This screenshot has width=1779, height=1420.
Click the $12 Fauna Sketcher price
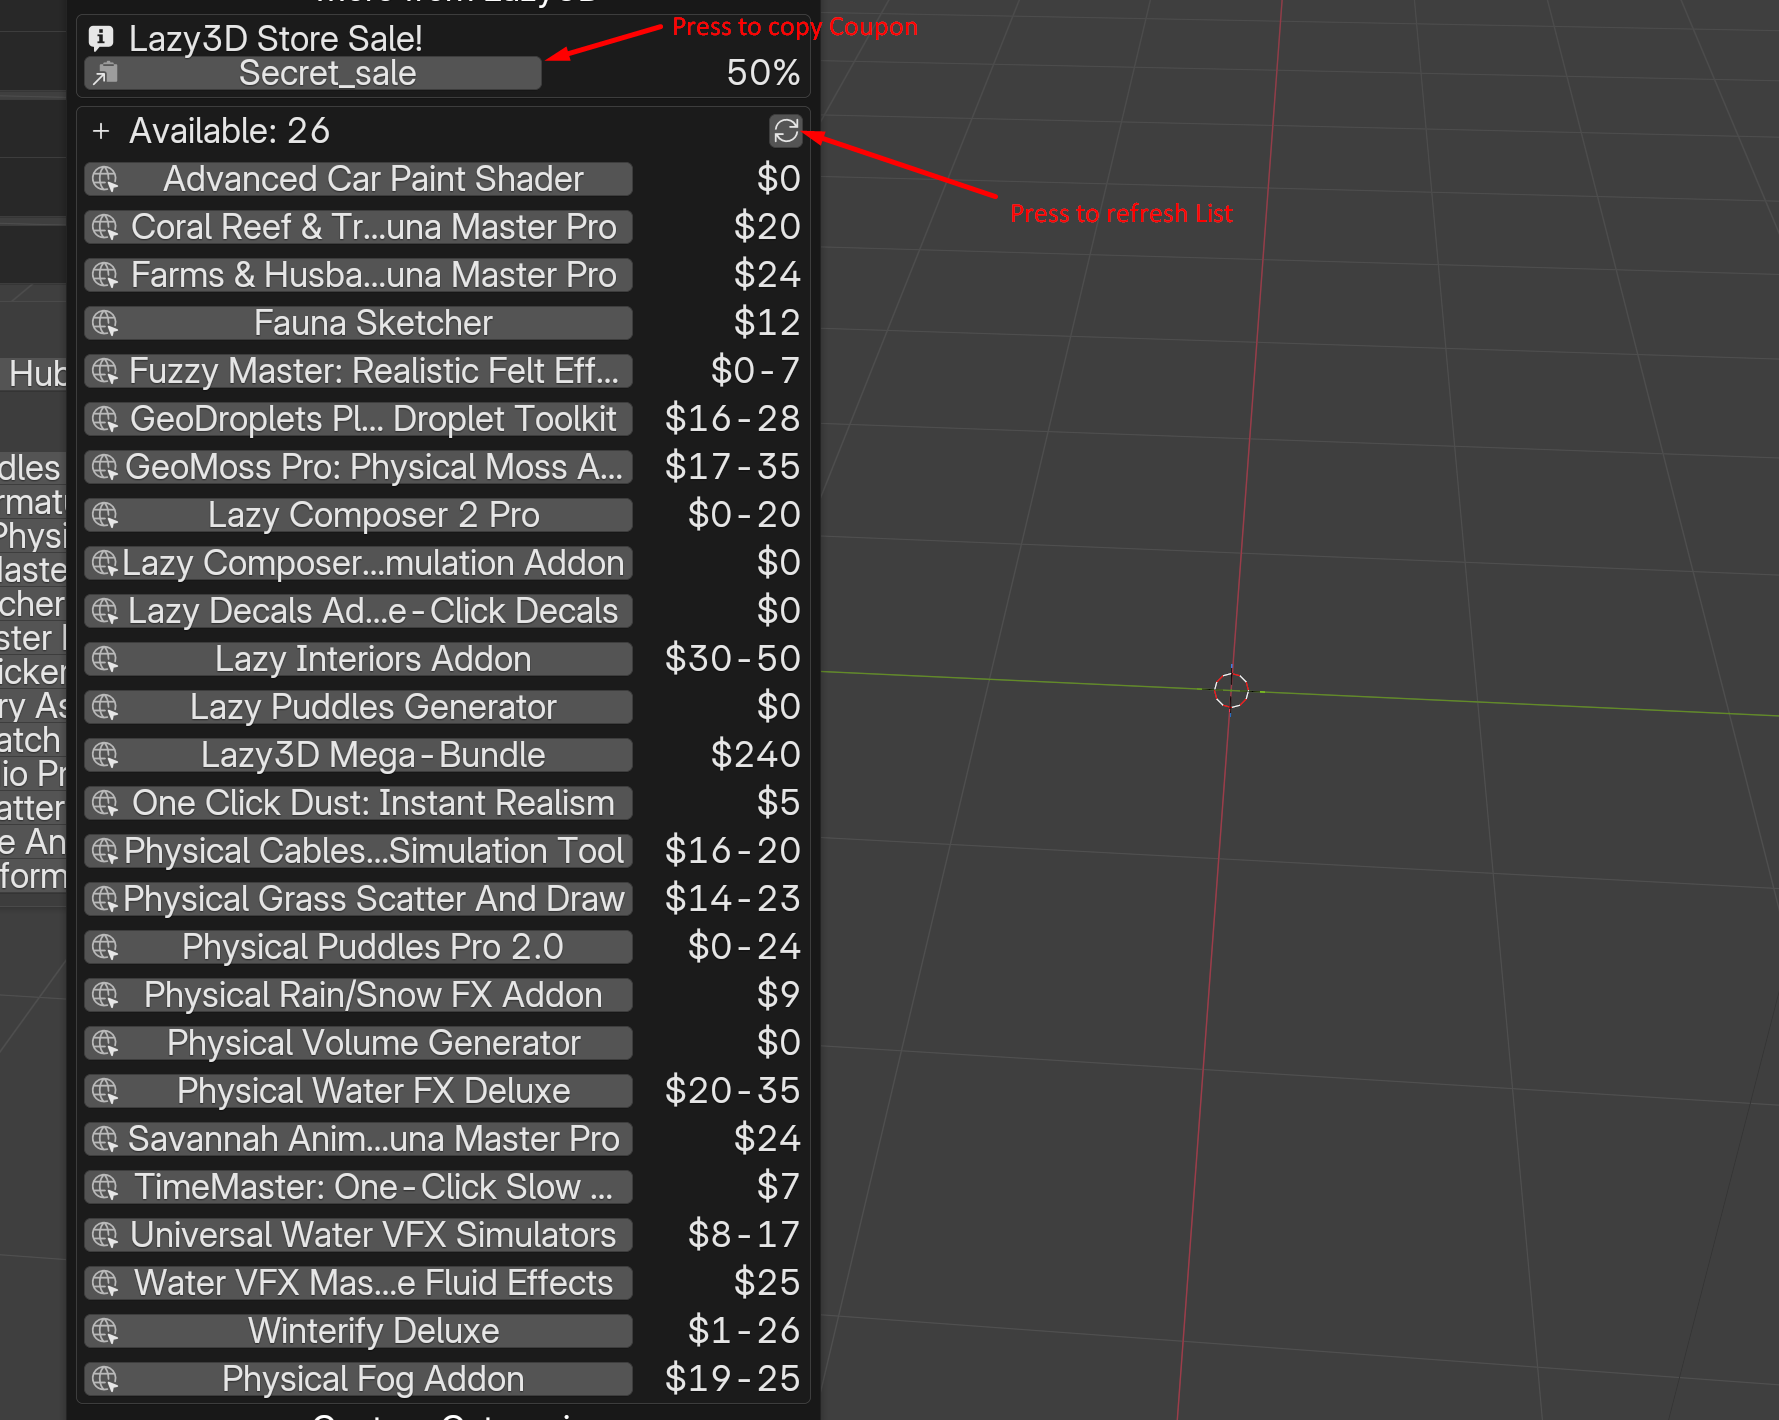click(767, 323)
